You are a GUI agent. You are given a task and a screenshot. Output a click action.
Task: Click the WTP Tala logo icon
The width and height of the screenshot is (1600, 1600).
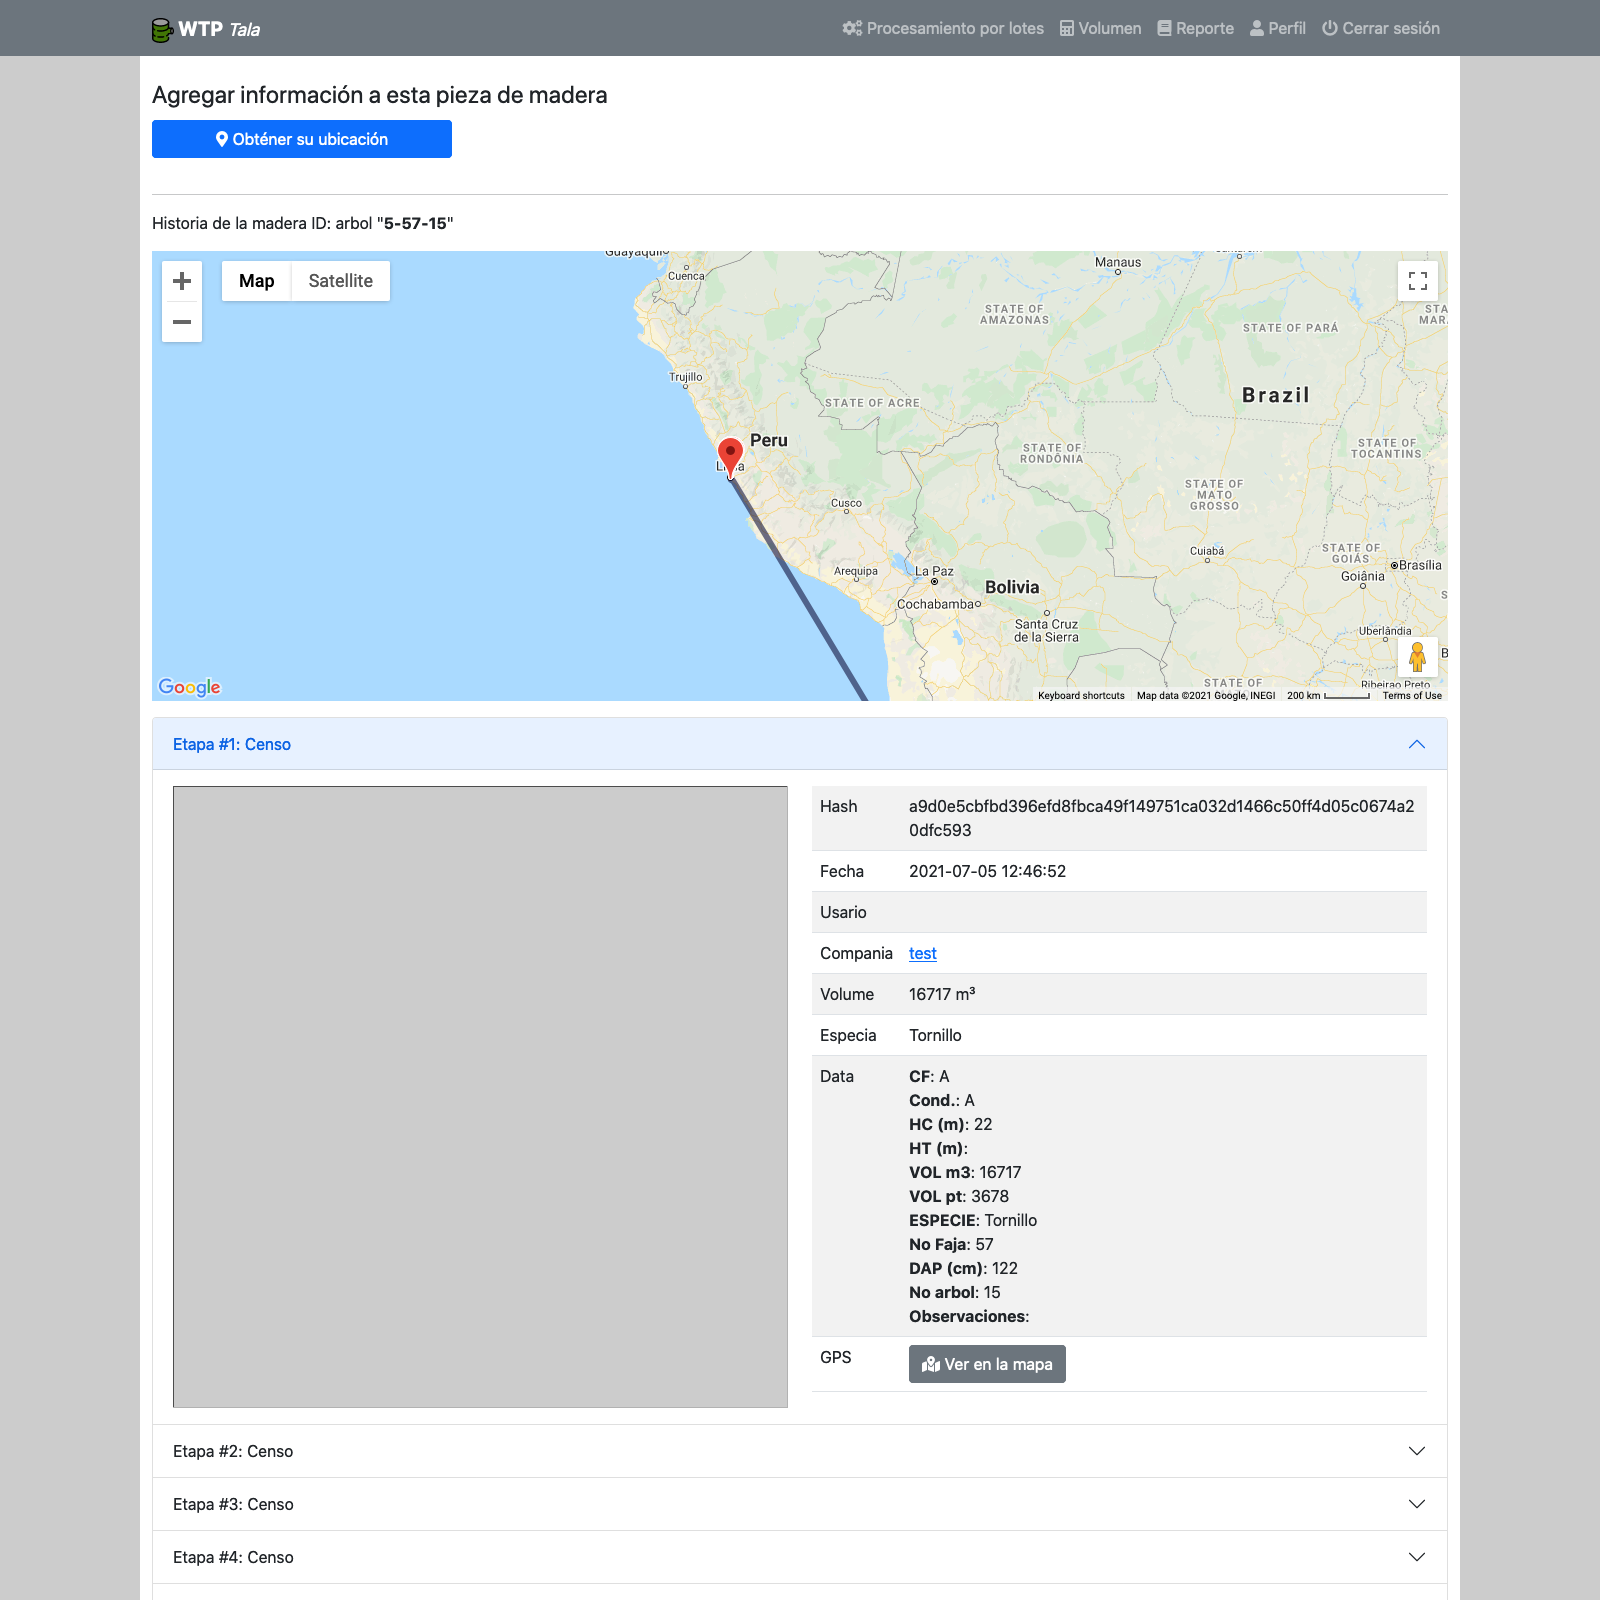coord(163,30)
